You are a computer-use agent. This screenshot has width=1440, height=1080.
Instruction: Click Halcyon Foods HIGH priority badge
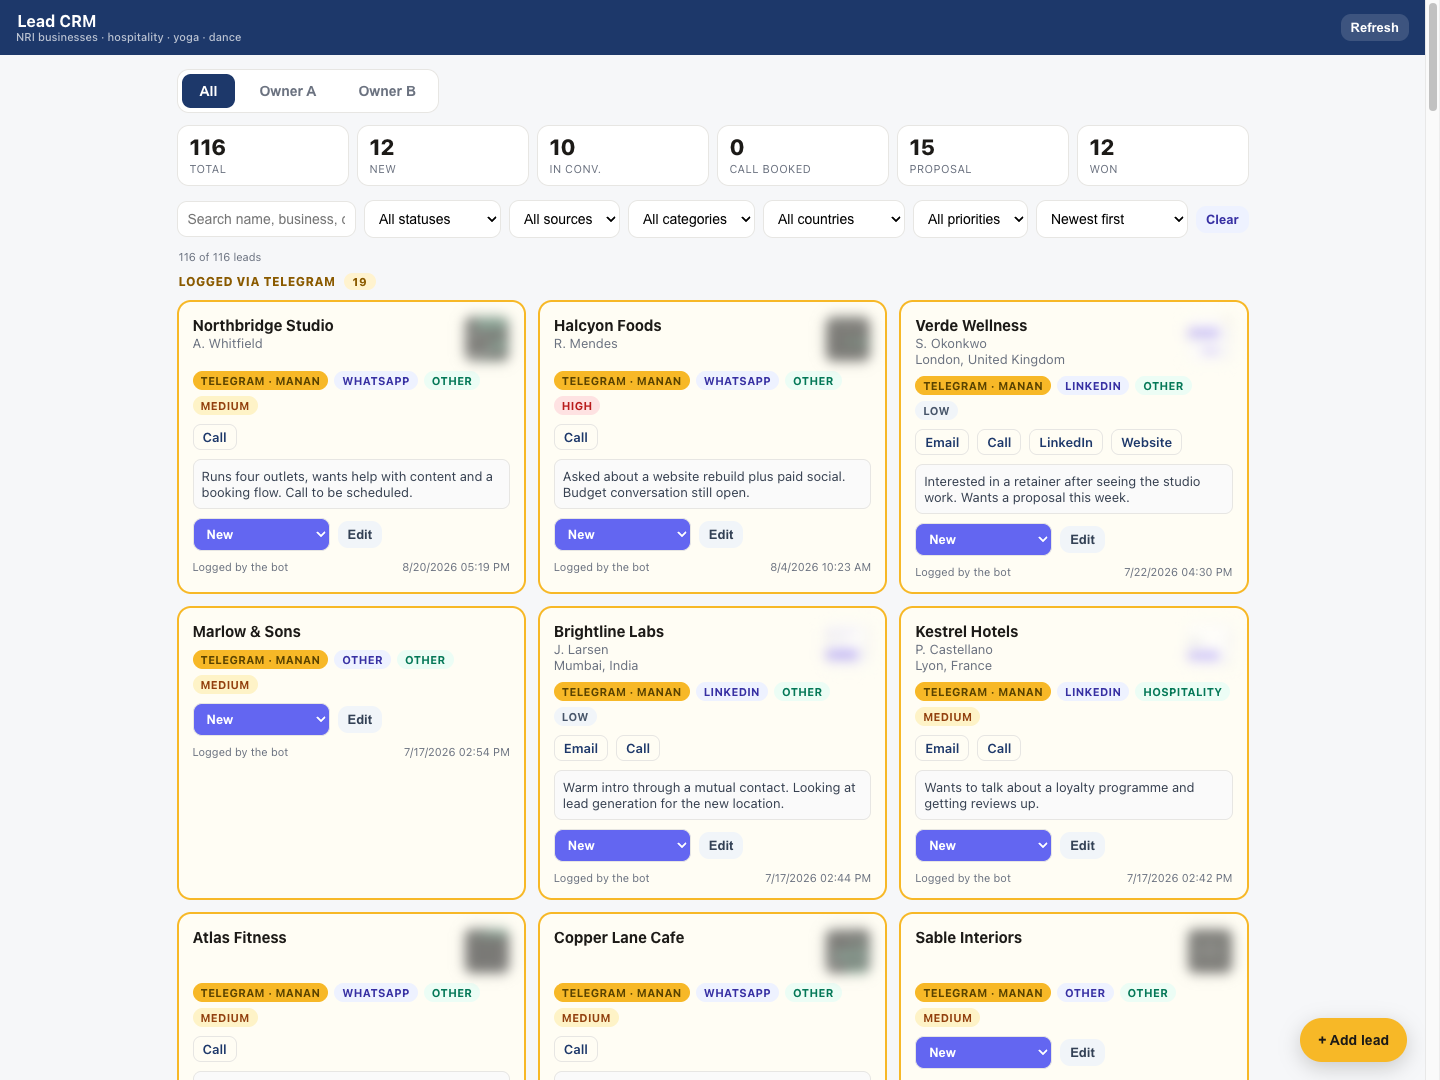(x=577, y=406)
